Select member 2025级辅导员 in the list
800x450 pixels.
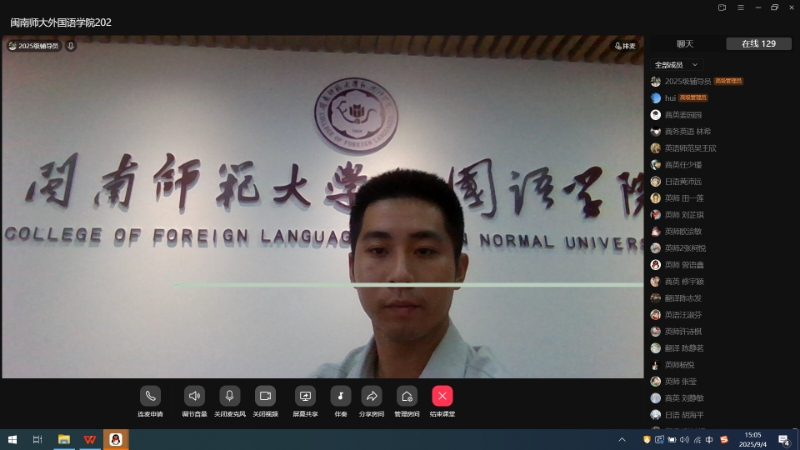click(688, 81)
